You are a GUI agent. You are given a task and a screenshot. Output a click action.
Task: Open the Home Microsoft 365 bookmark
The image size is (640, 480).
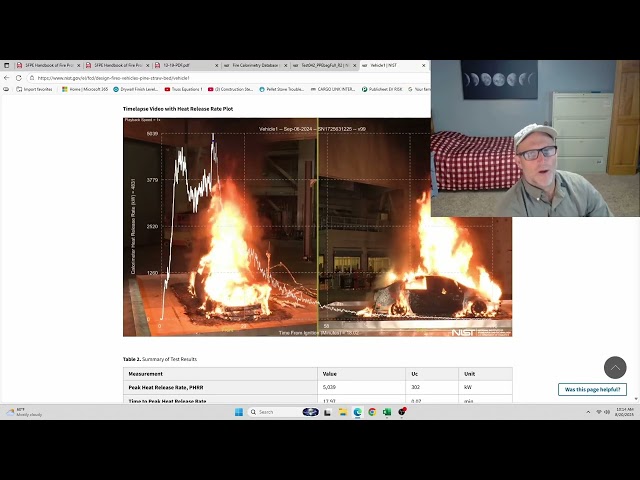(85, 89)
